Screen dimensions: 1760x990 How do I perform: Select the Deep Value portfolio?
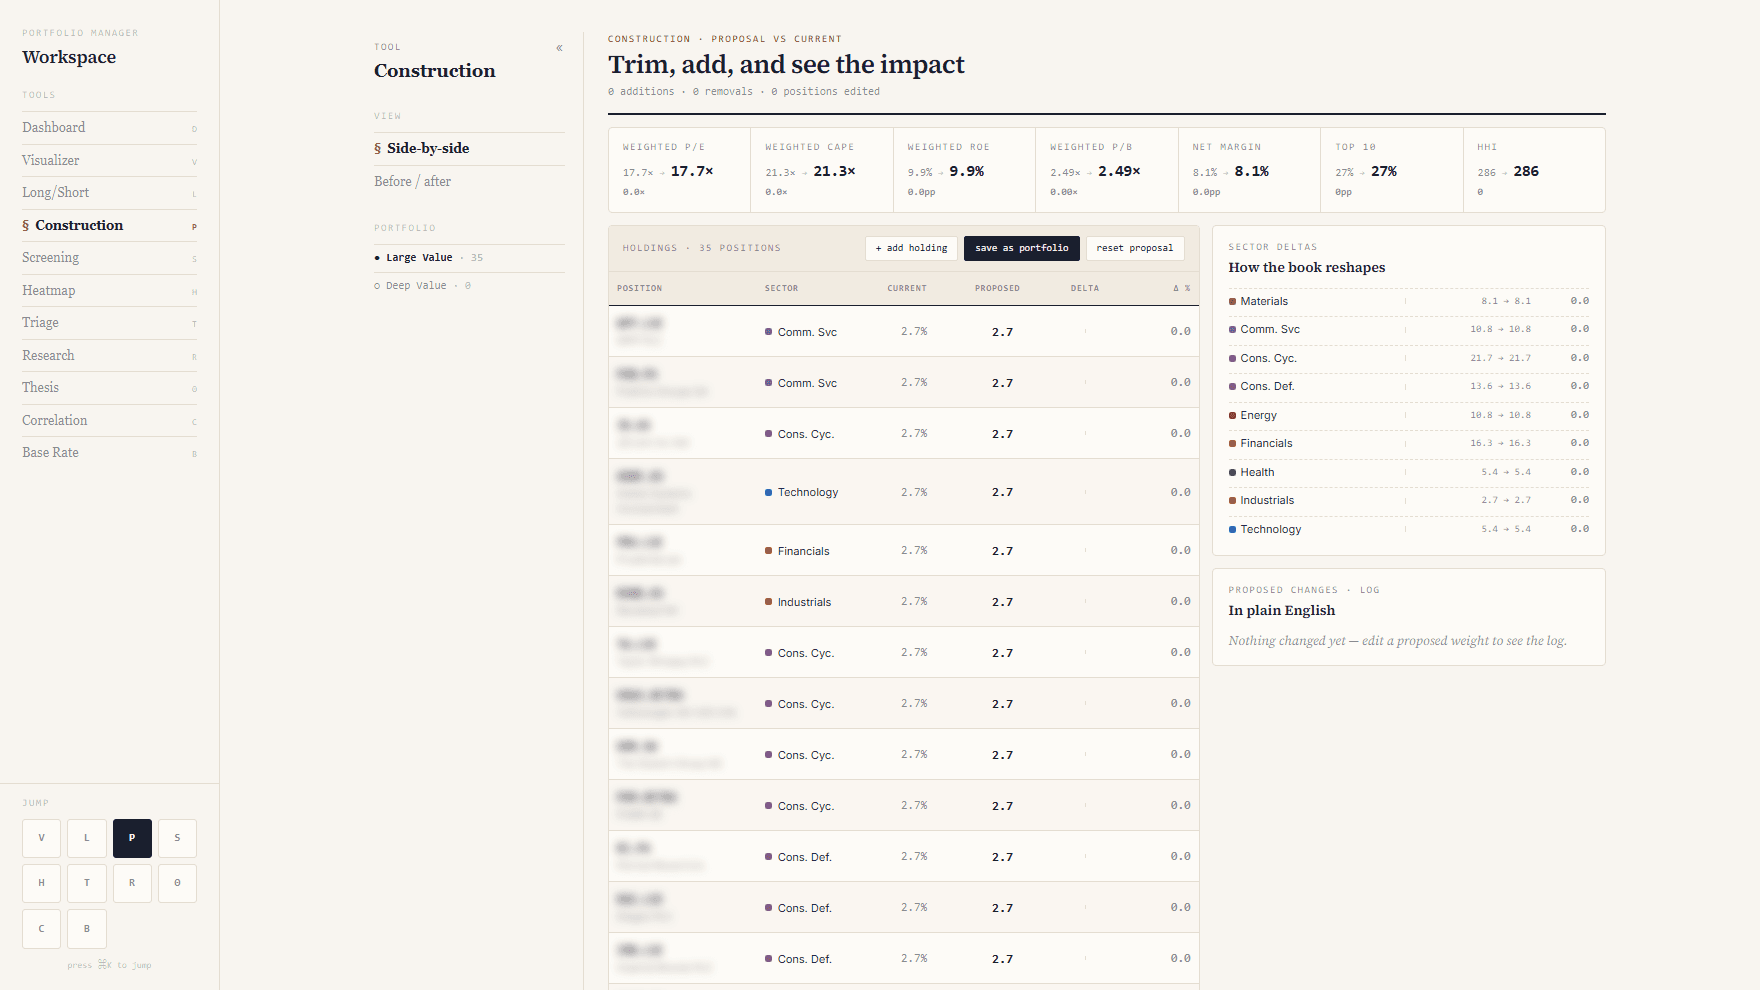click(x=469, y=286)
